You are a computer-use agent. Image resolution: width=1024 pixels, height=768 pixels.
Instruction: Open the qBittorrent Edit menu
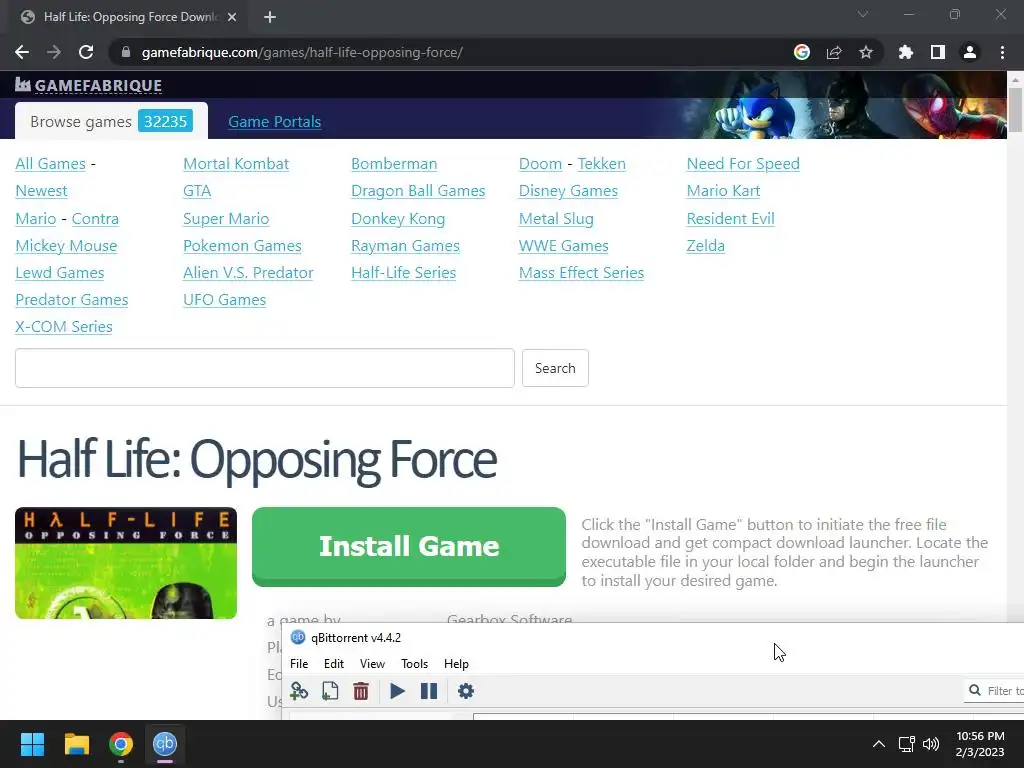334,664
